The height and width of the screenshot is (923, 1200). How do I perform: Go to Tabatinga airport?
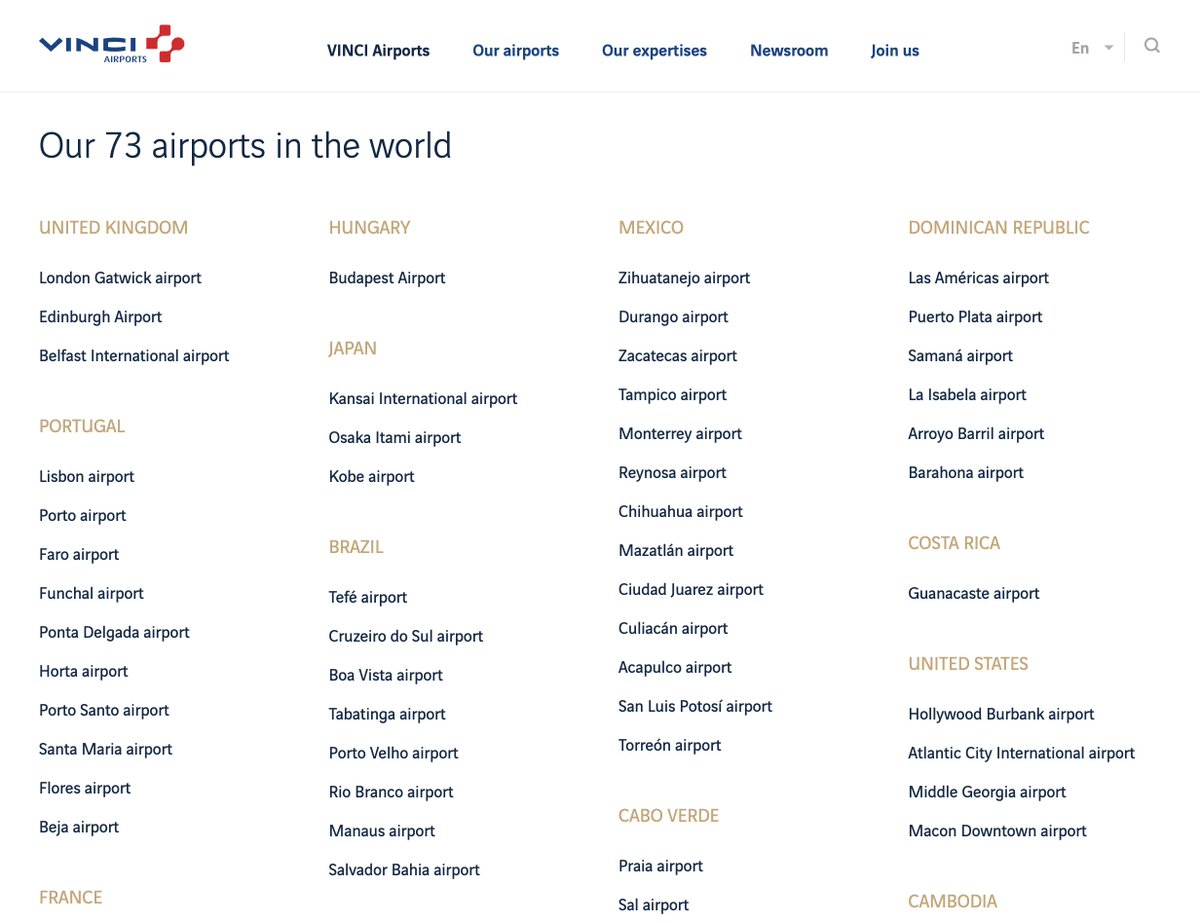[387, 715]
